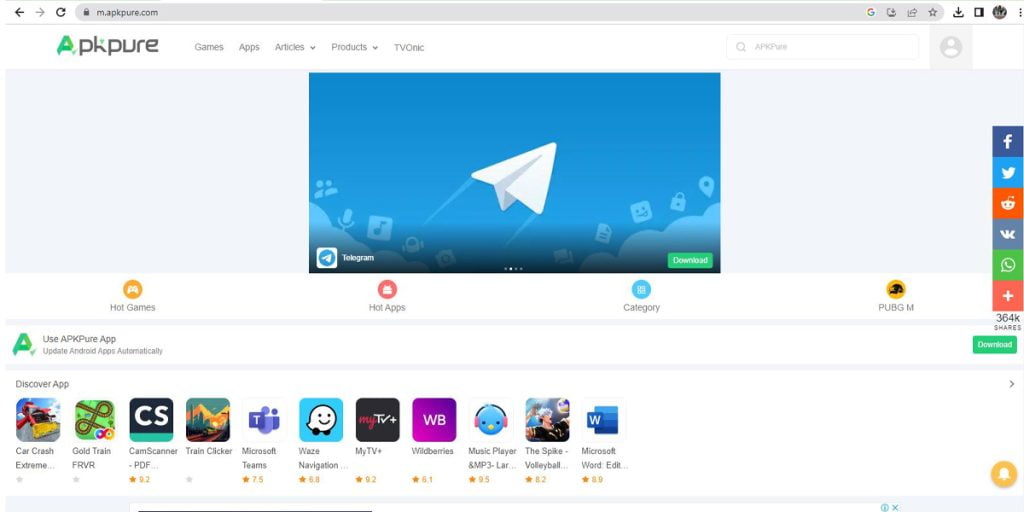Image resolution: width=1024 pixels, height=512 pixels.
Task: Open browser downloads icon
Action: pyautogui.click(x=958, y=12)
